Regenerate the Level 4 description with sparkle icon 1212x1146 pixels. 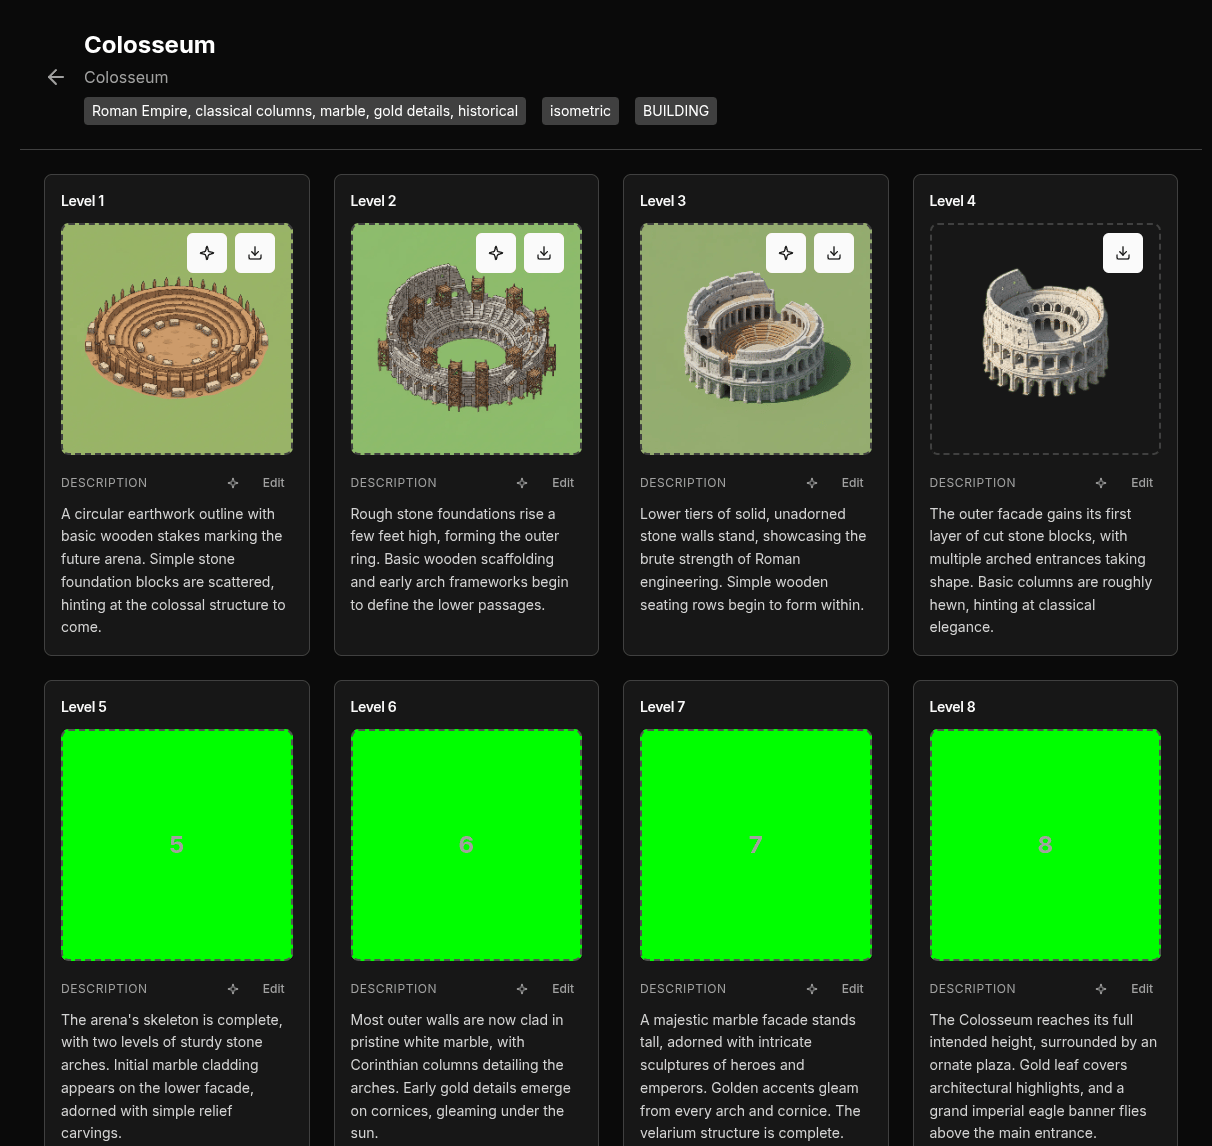point(1101,483)
